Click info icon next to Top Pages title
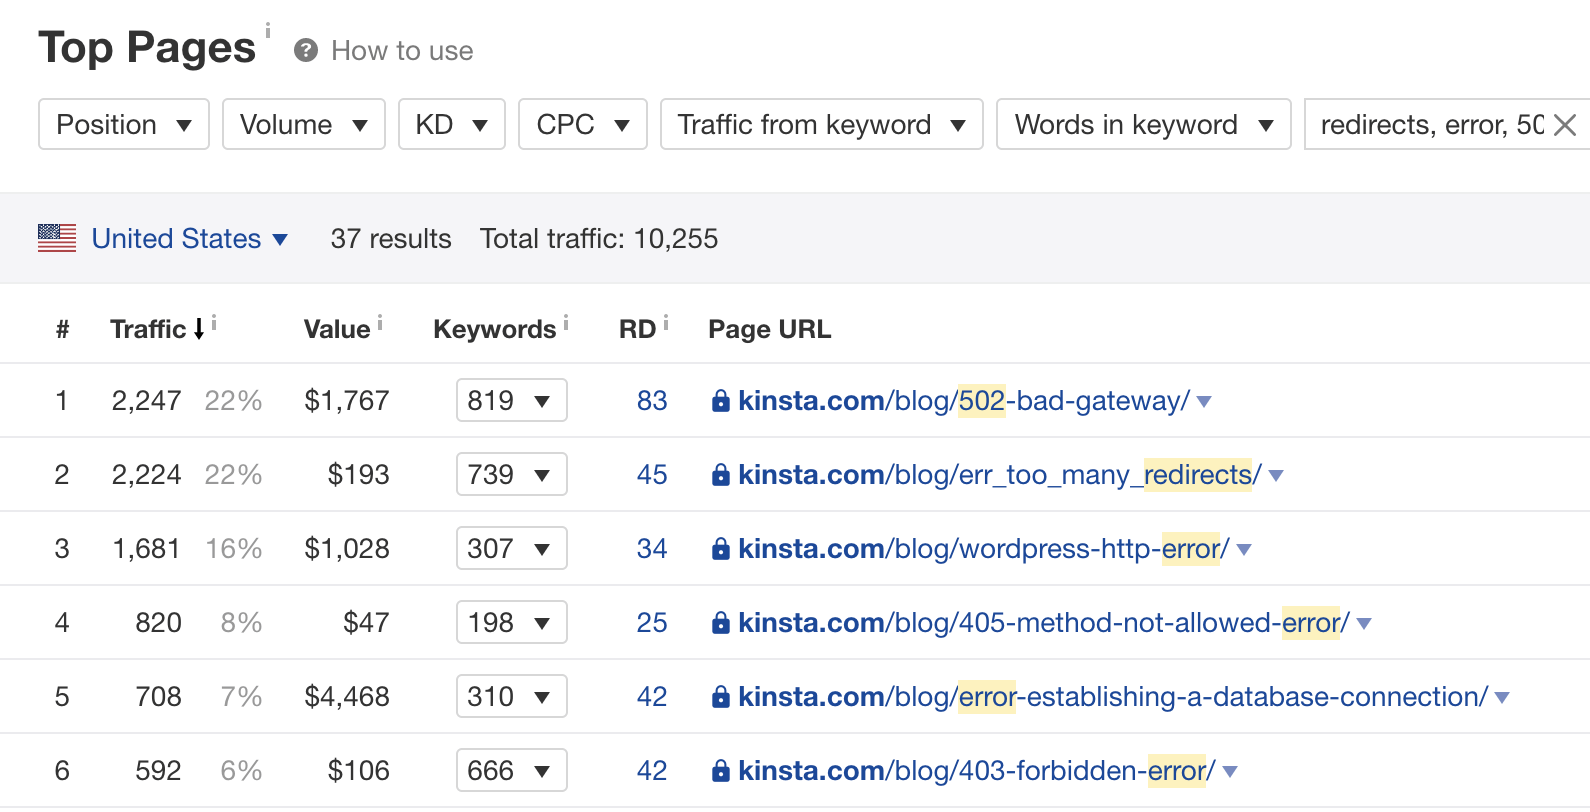This screenshot has height=812, width=1590. click(x=267, y=31)
